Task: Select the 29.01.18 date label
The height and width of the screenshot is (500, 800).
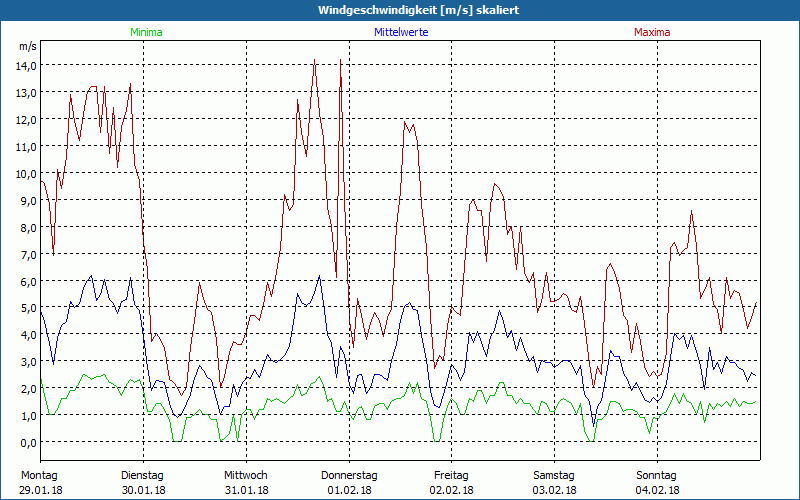Action: click(41, 490)
